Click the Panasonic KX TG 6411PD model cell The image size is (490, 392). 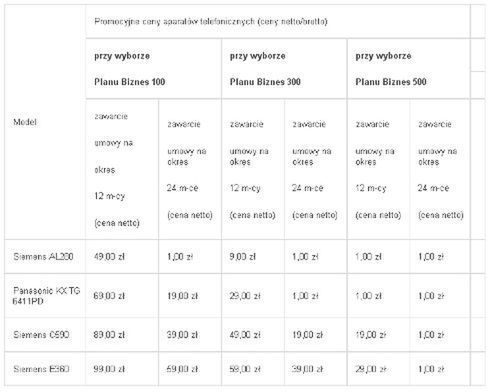[x=45, y=296]
